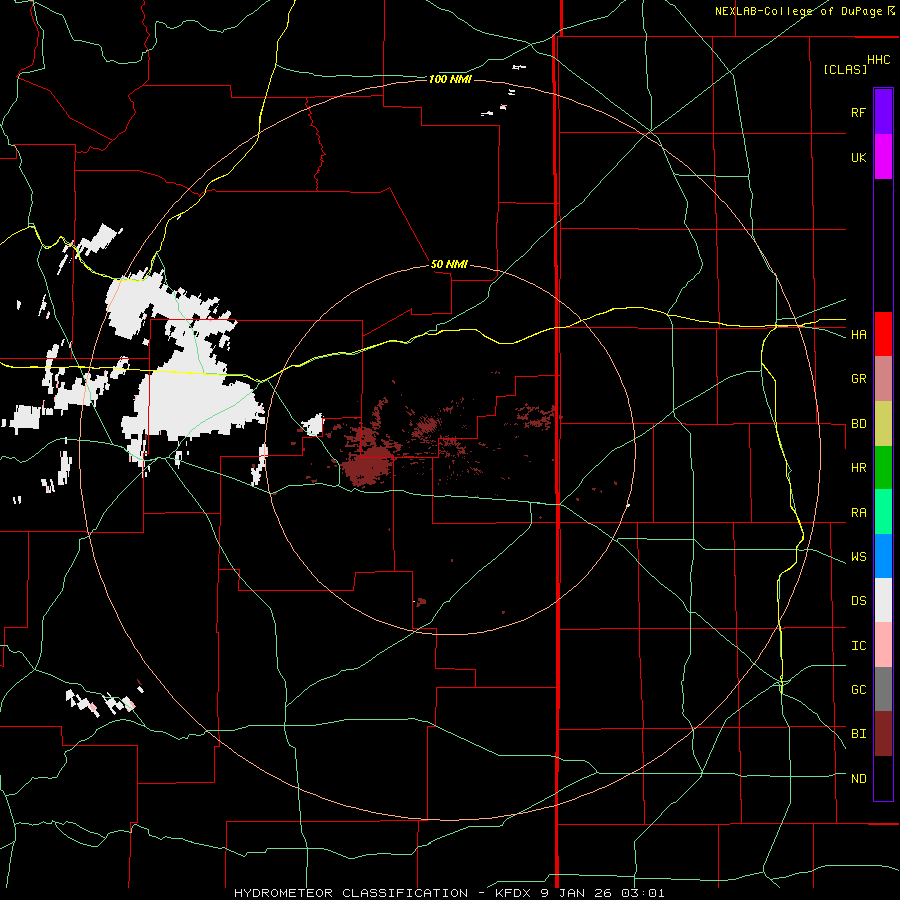Image resolution: width=900 pixels, height=900 pixels.
Task: Select the GR color swatch in legend
Action: pos(883,379)
